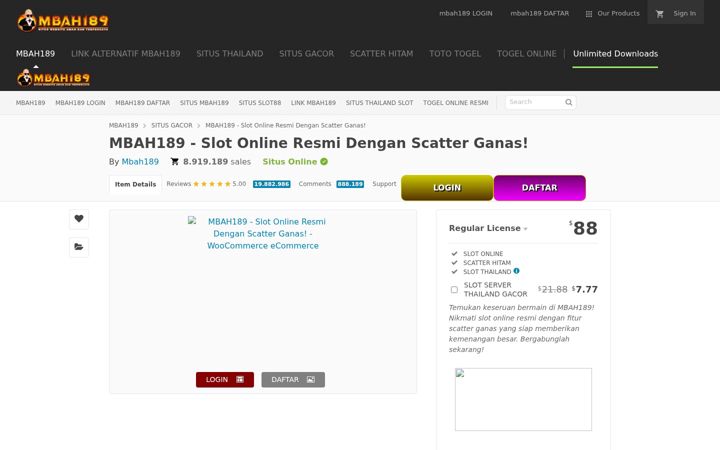Click the shopping cart icon in the header
Viewport: 720px width, 450px height.
pyautogui.click(x=660, y=14)
